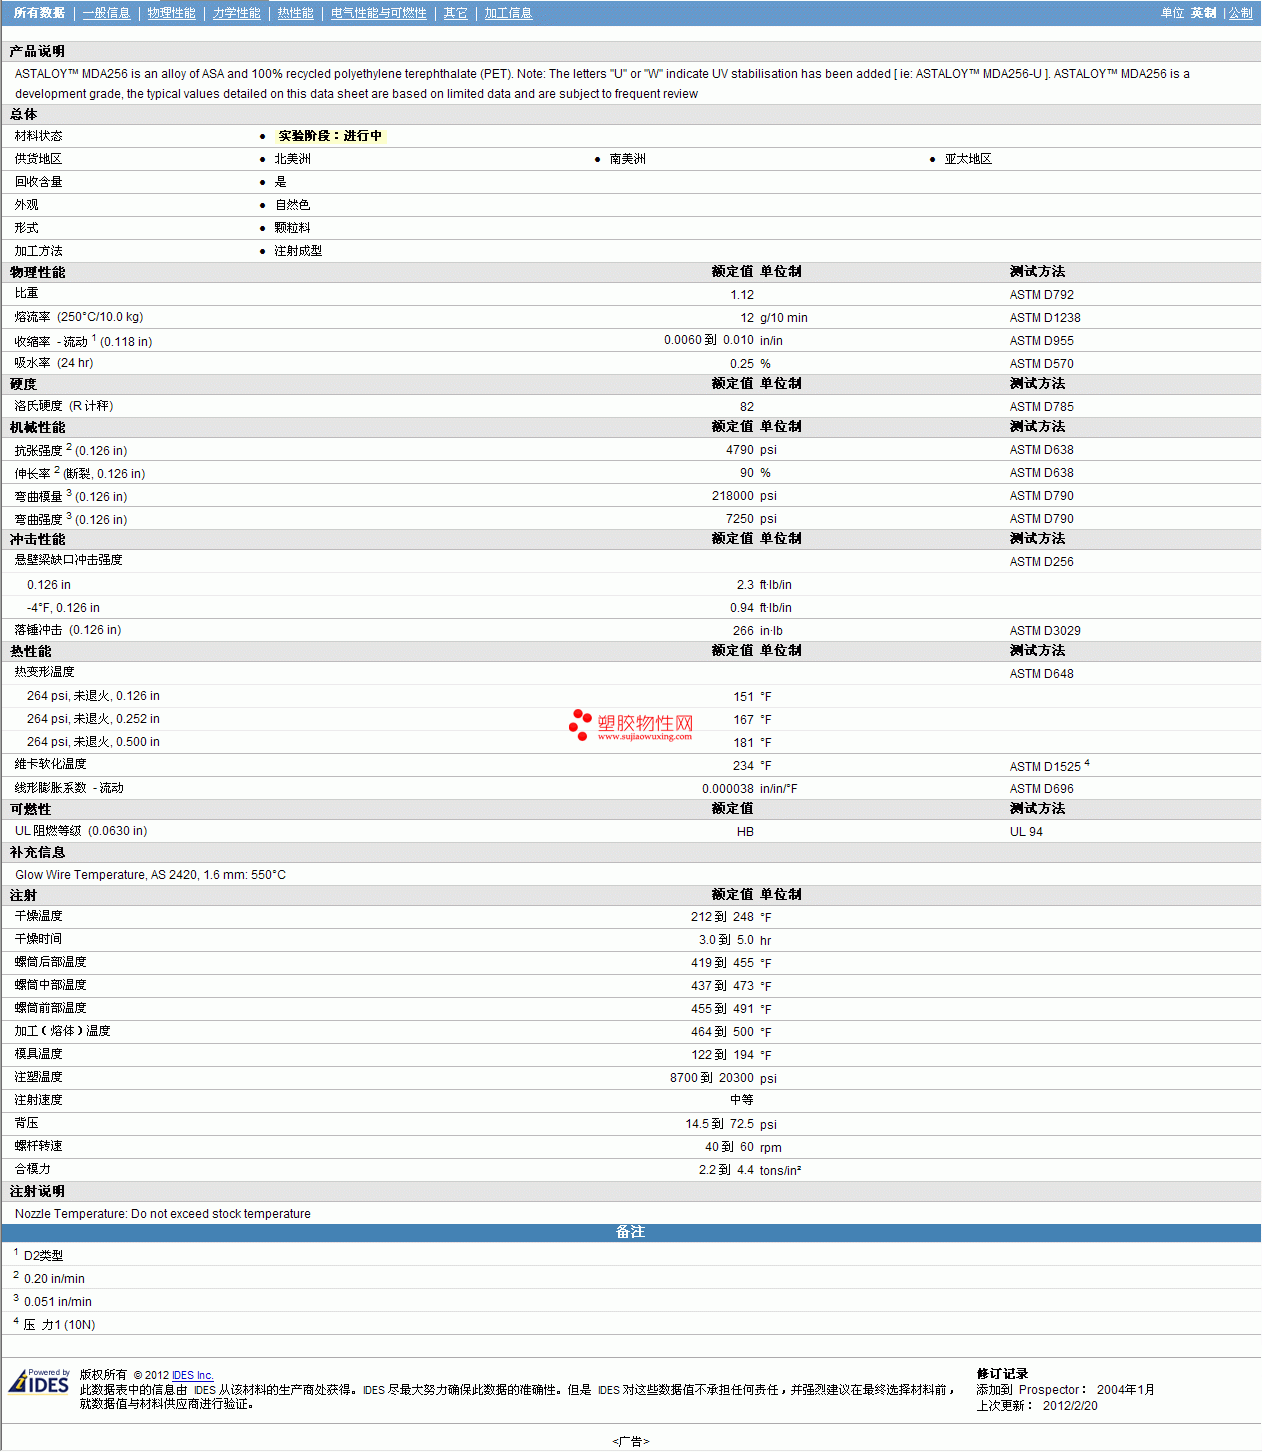
Task: Switch units to 公制
Action: coord(1240,13)
